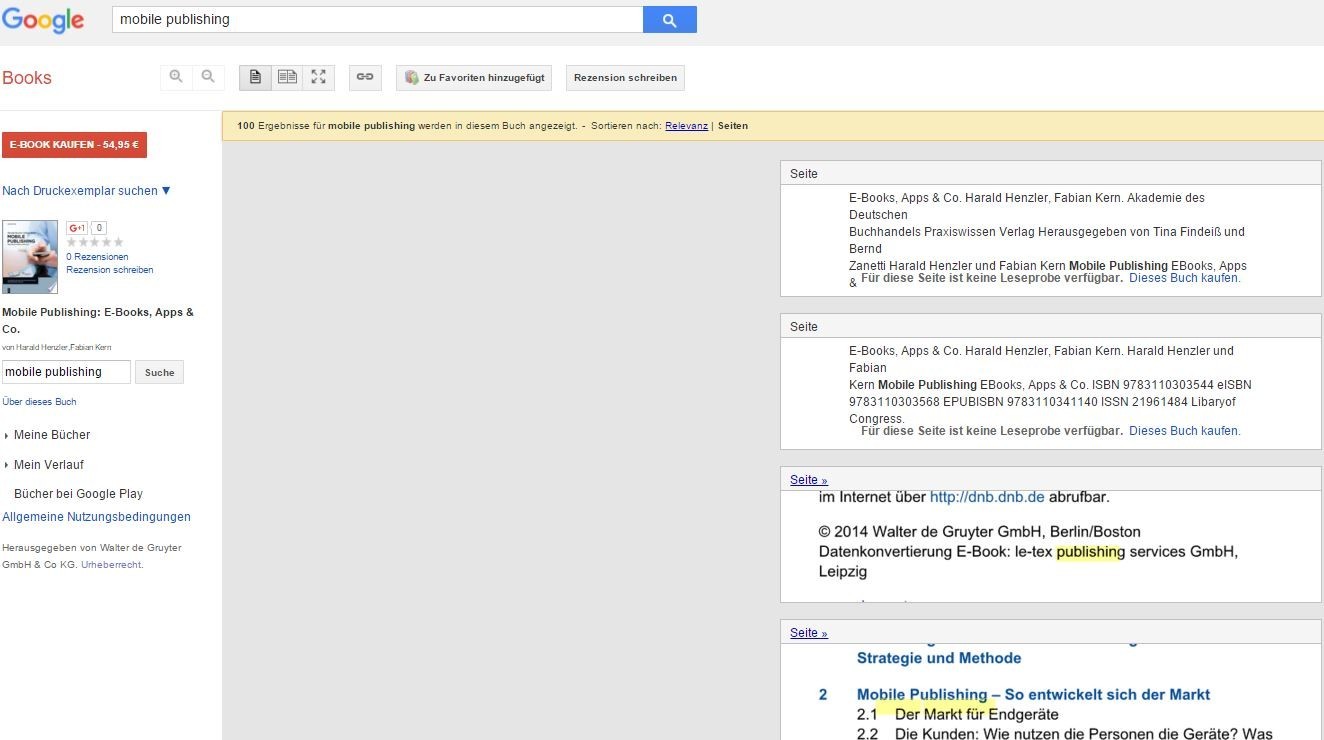Click the G+1 button
This screenshot has width=1324, height=740.
pyautogui.click(x=77, y=228)
